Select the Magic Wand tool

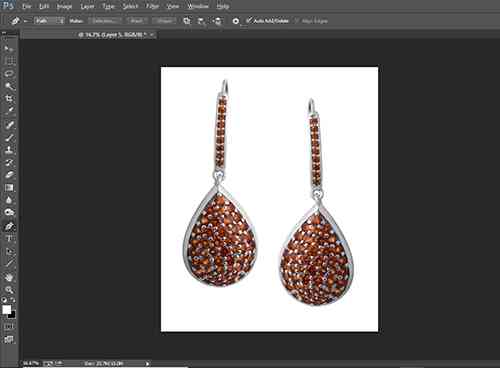[x=9, y=86]
